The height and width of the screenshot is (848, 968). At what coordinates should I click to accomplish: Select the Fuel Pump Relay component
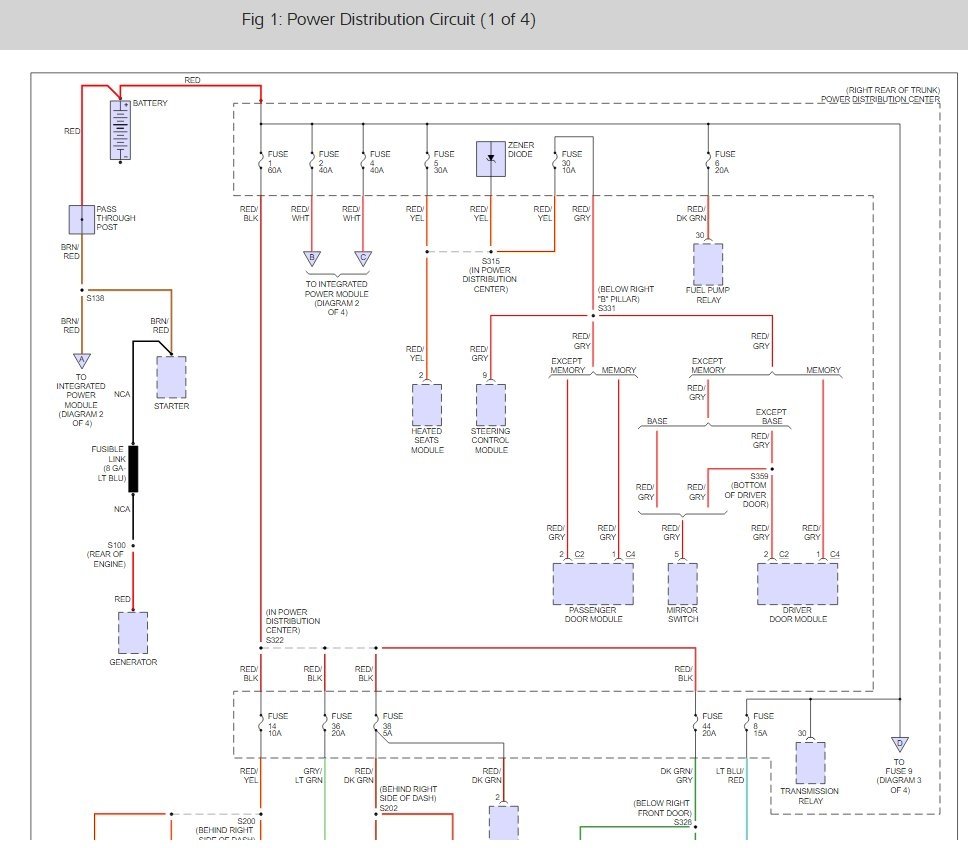tap(708, 266)
